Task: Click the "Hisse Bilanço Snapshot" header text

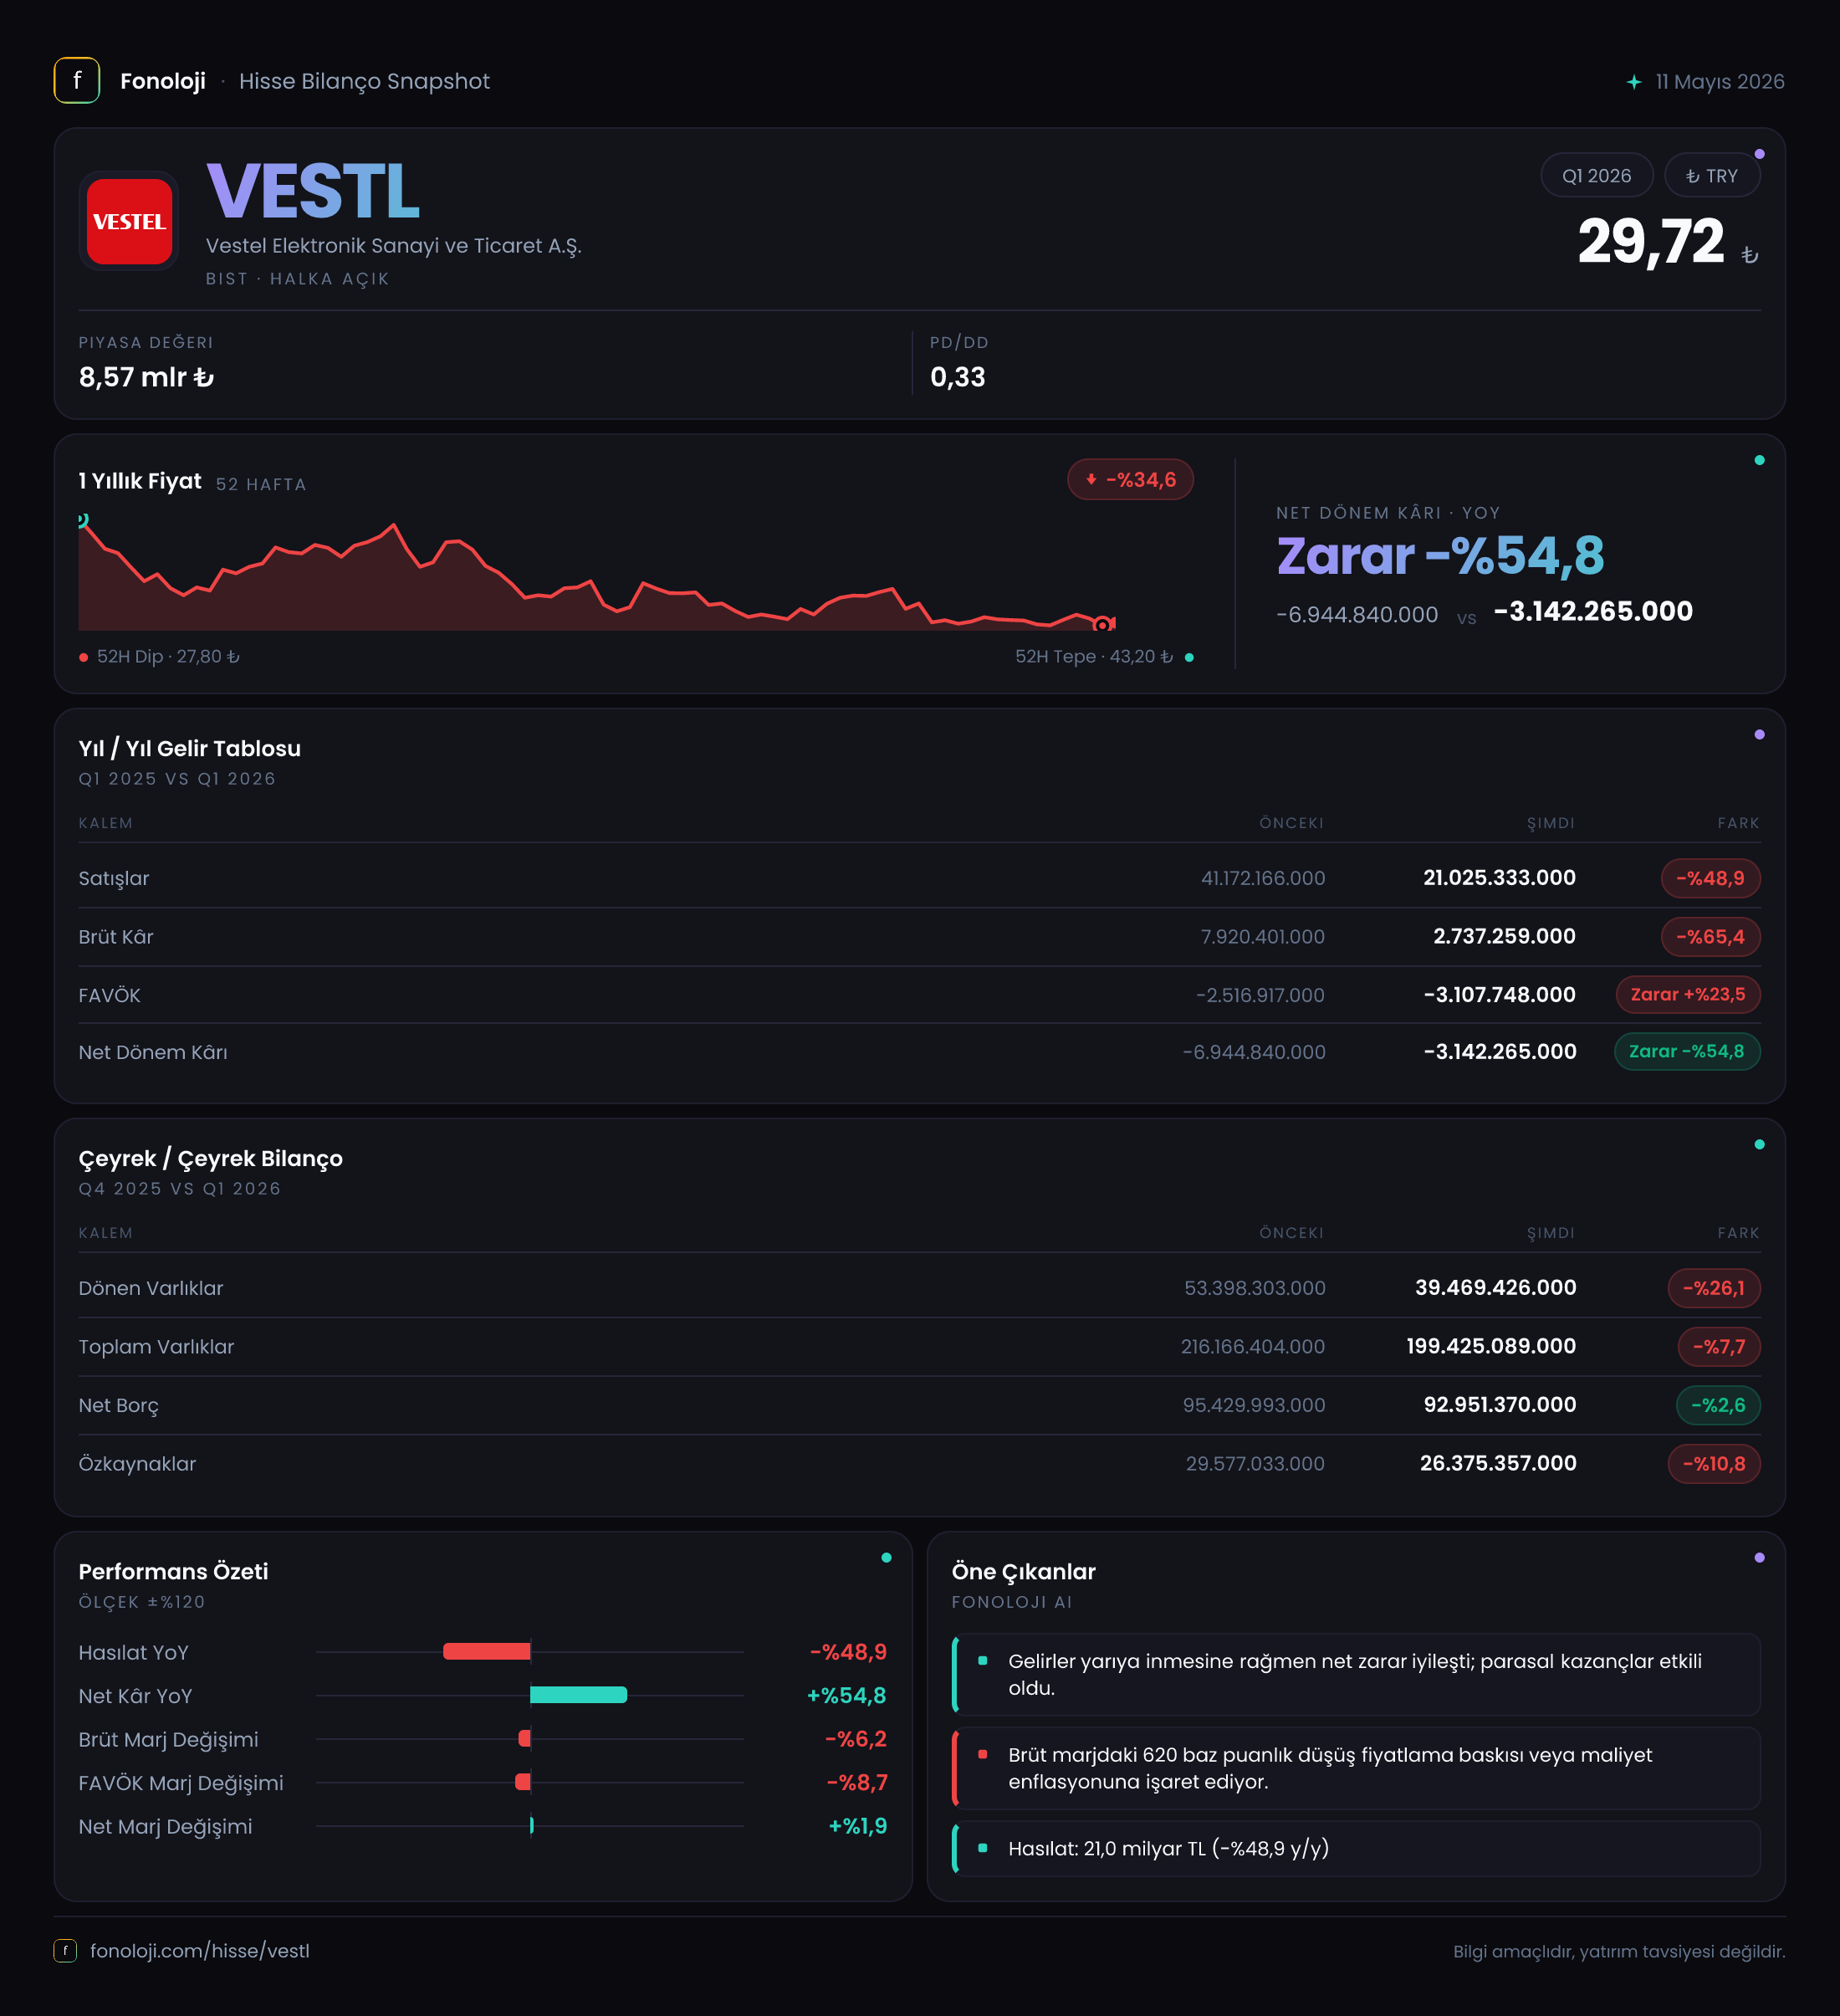Action: 364,81
